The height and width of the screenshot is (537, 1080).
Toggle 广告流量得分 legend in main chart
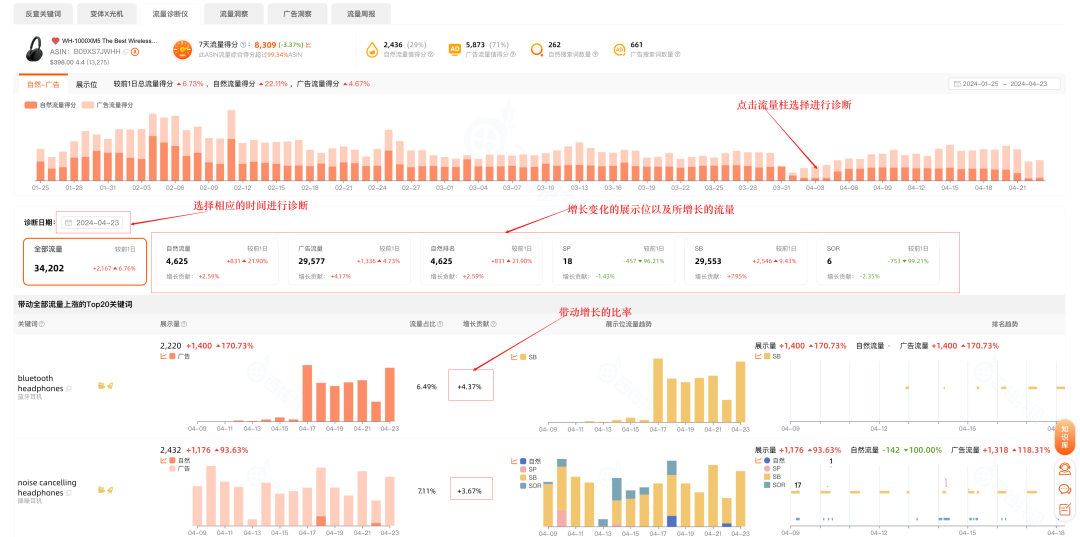[111, 104]
